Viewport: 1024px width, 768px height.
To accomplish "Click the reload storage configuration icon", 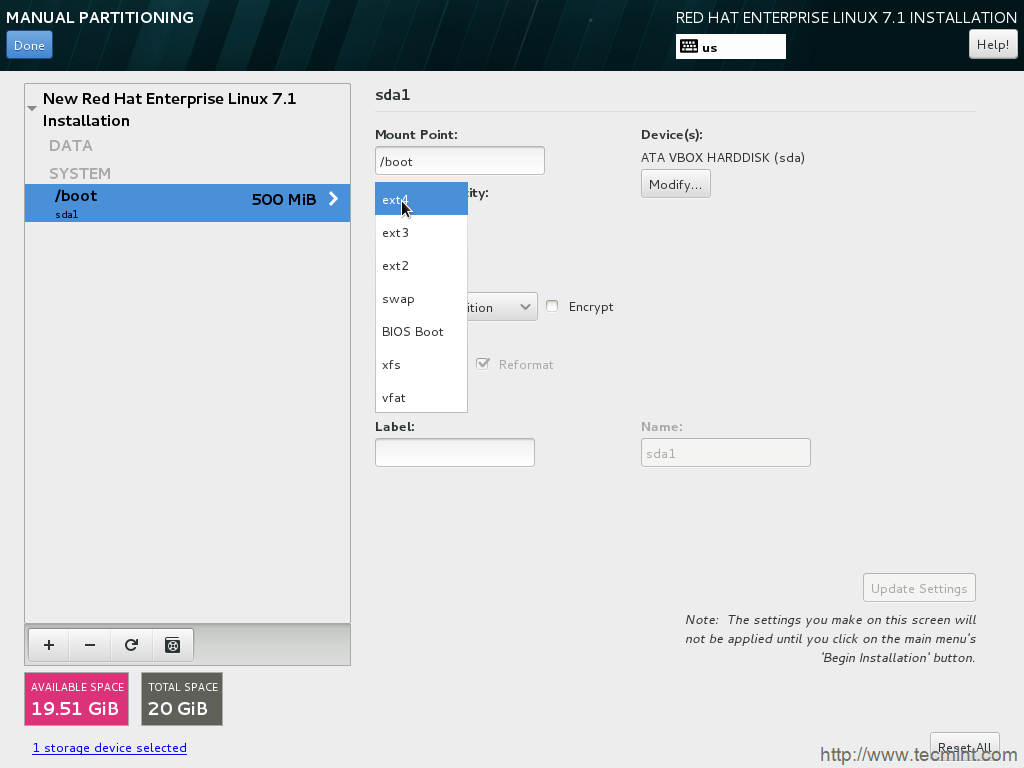I will click(131, 645).
